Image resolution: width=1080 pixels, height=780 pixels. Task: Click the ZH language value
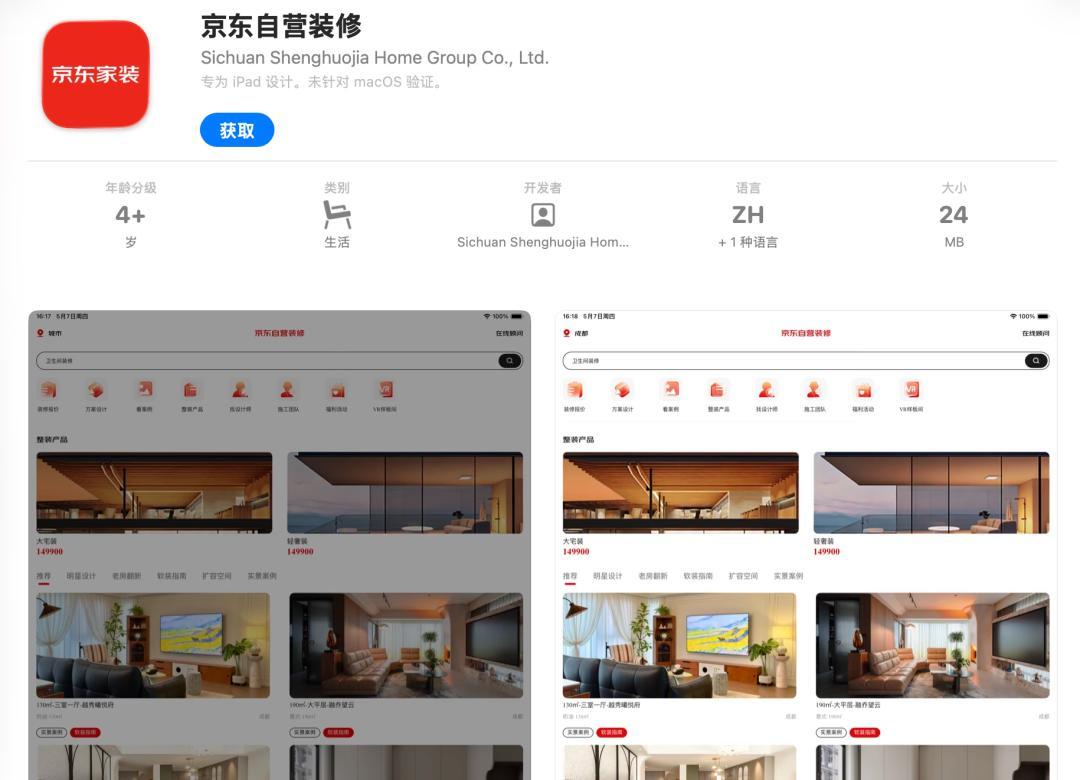pyautogui.click(x=748, y=215)
